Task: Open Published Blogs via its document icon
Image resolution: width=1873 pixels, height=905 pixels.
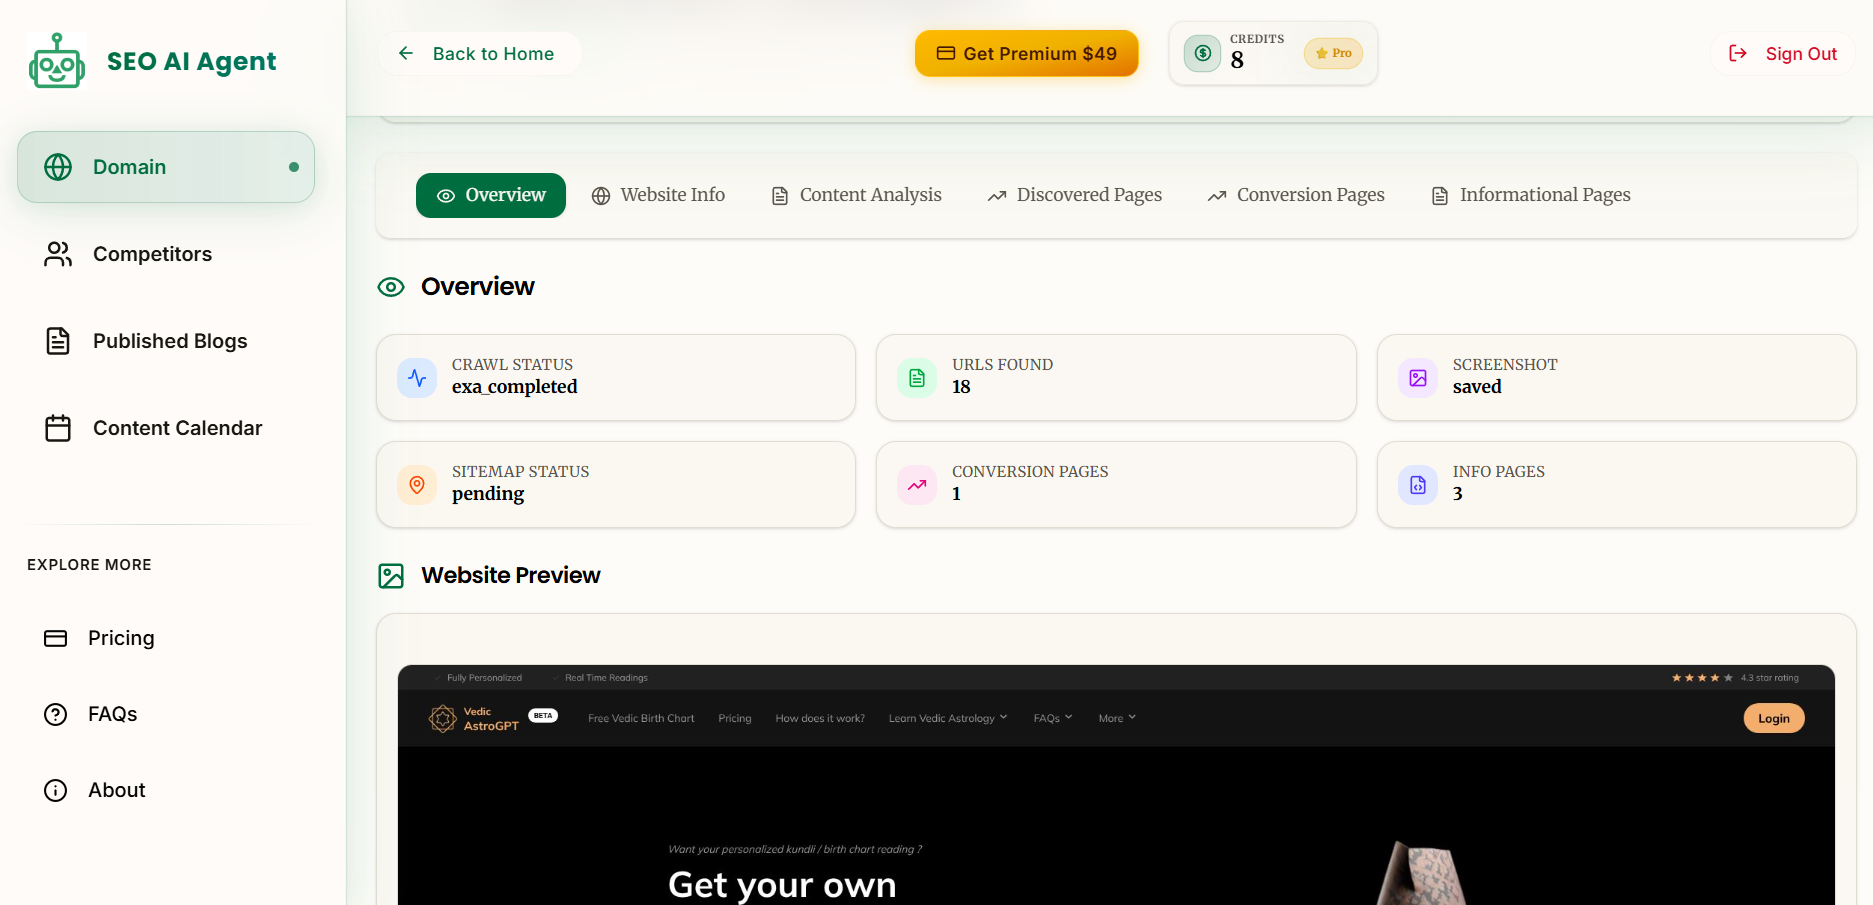Action: pos(57,341)
